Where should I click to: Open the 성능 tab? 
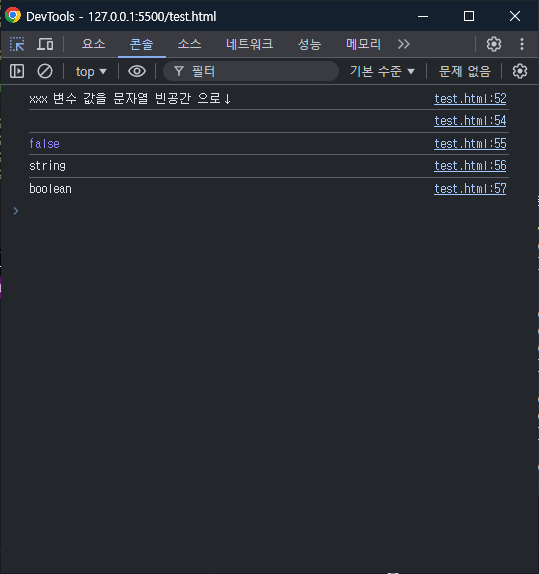pos(309,44)
